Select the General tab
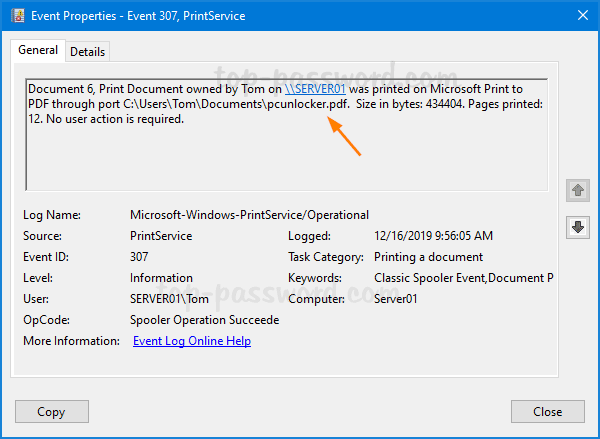Image resolution: width=600 pixels, height=439 pixels. [38, 50]
